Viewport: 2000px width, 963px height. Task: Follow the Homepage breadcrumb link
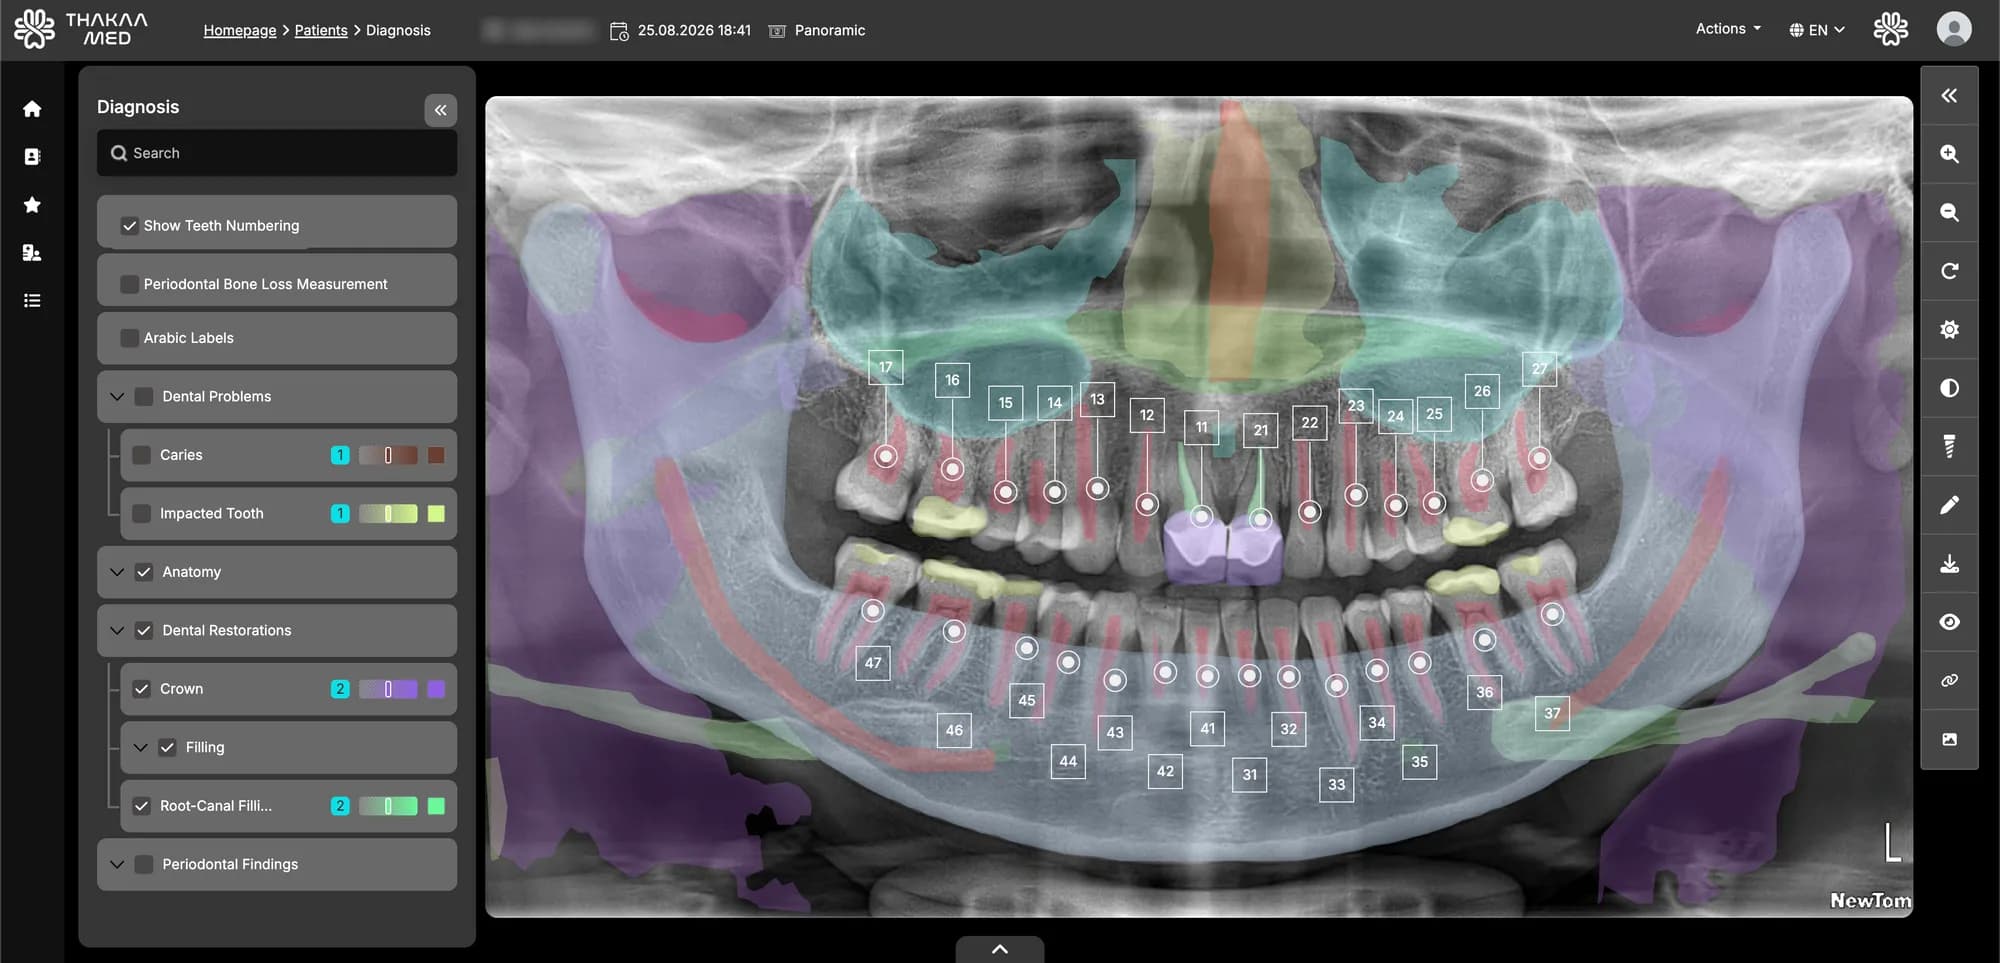[x=240, y=30]
